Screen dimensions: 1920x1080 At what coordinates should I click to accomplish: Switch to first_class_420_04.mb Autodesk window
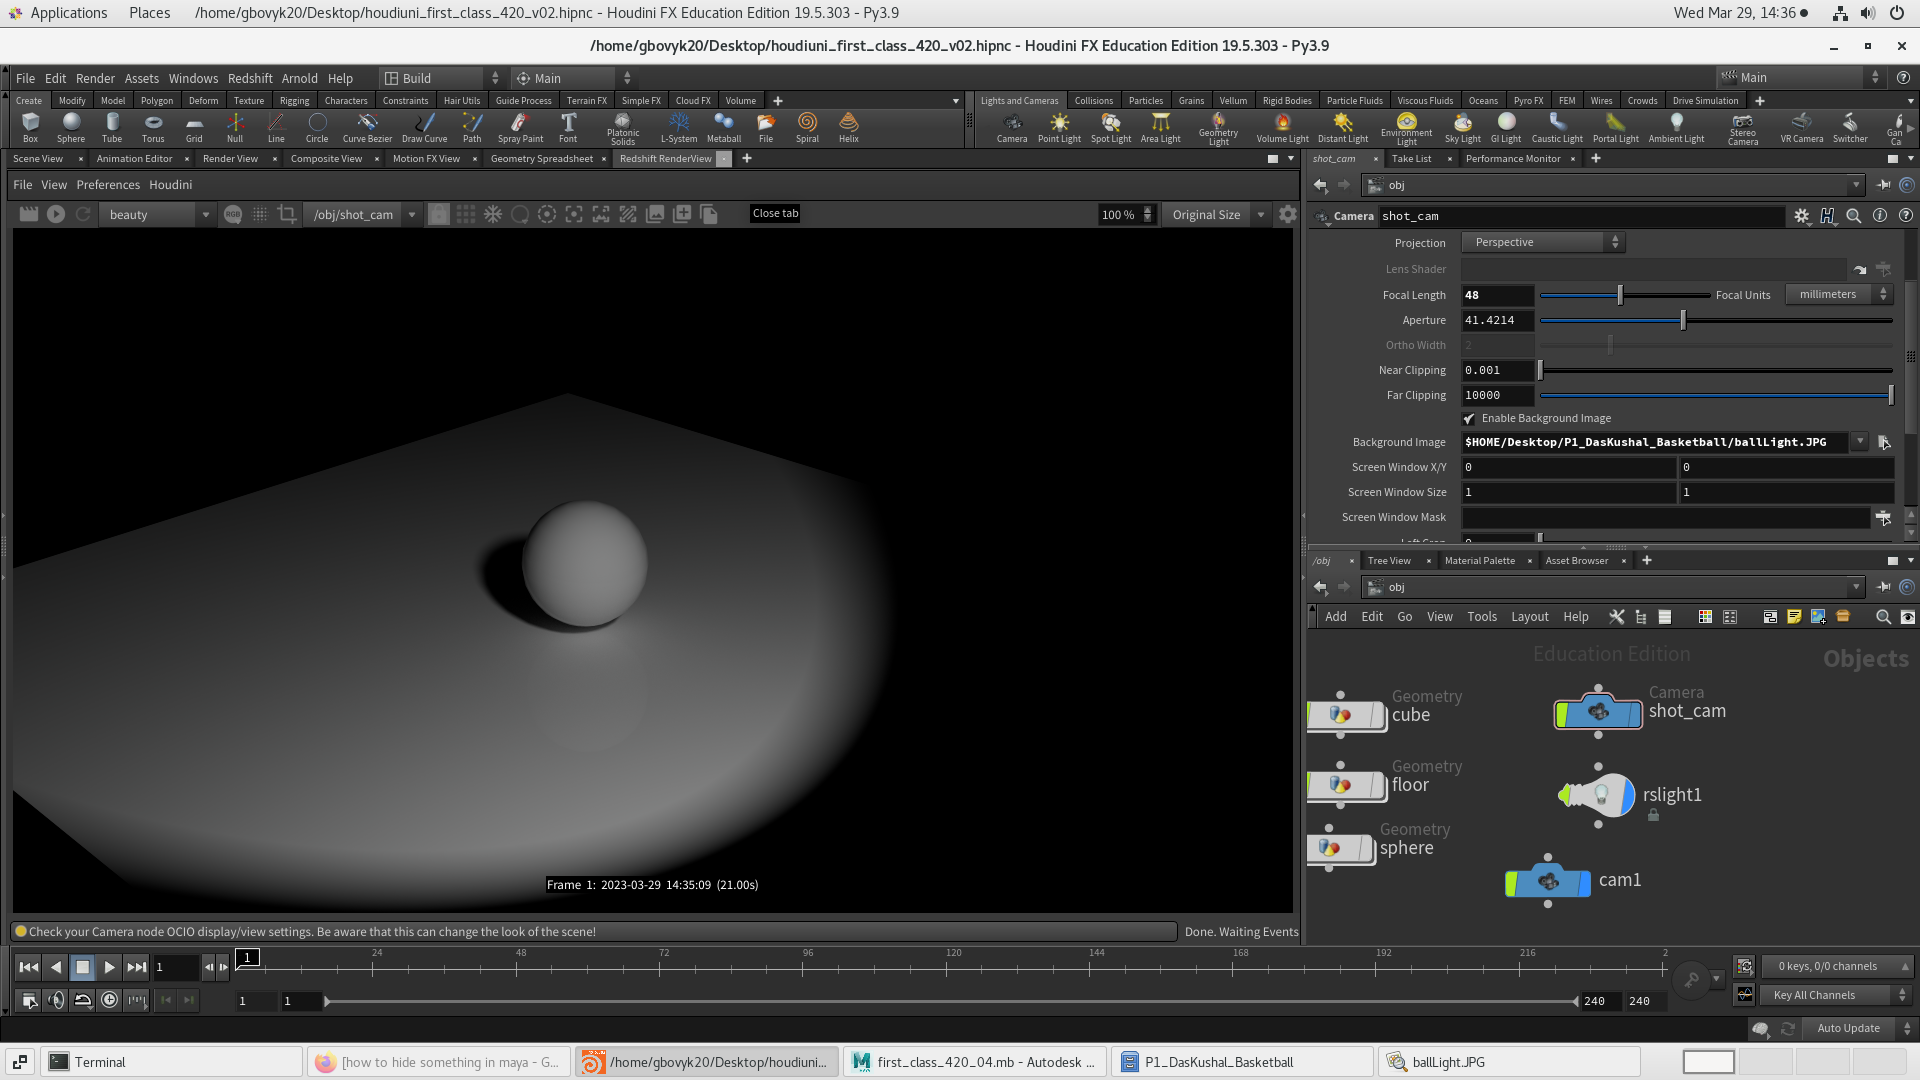[976, 1062]
